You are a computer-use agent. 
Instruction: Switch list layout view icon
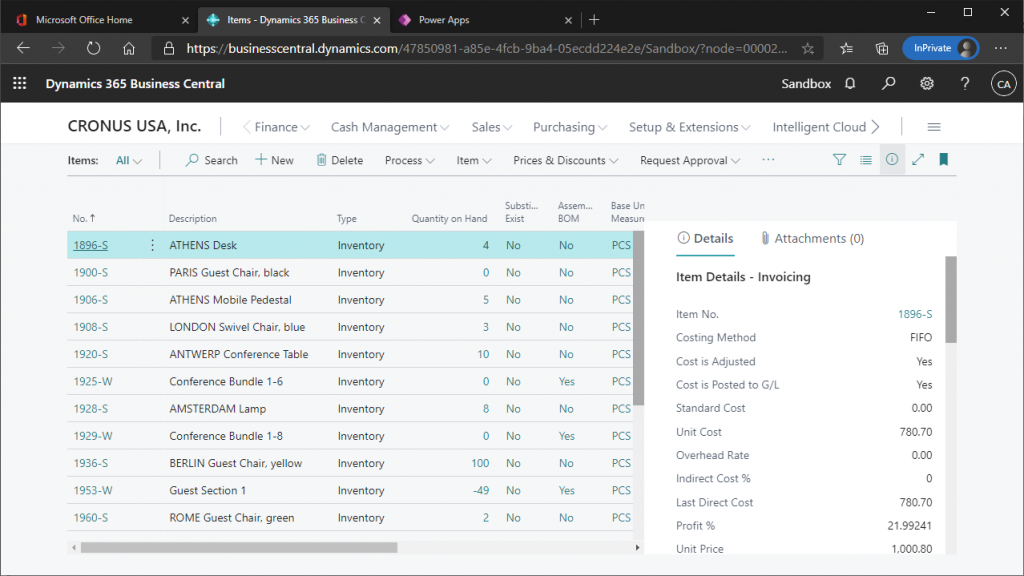tap(866, 160)
